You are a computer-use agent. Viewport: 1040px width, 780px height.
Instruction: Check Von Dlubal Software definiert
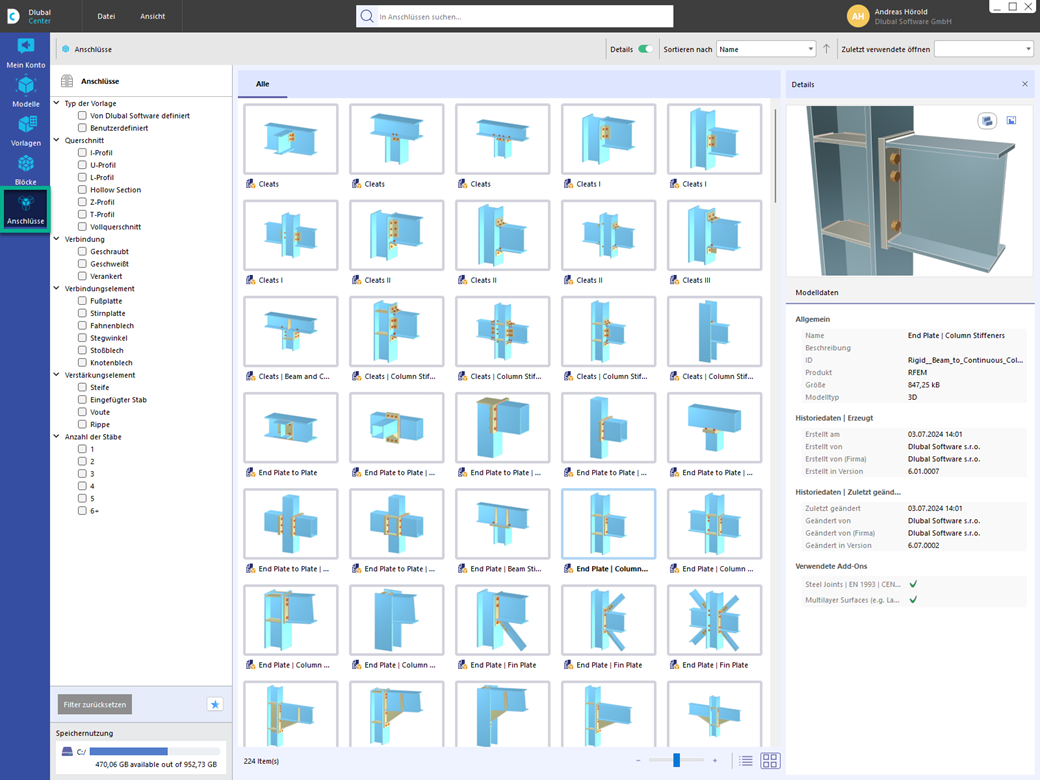click(x=82, y=115)
